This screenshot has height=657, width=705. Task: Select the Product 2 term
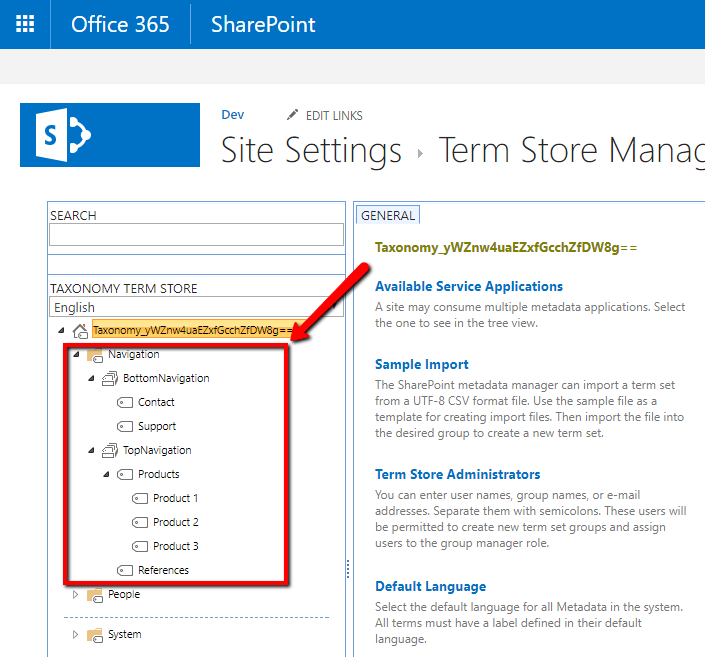point(175,522)
